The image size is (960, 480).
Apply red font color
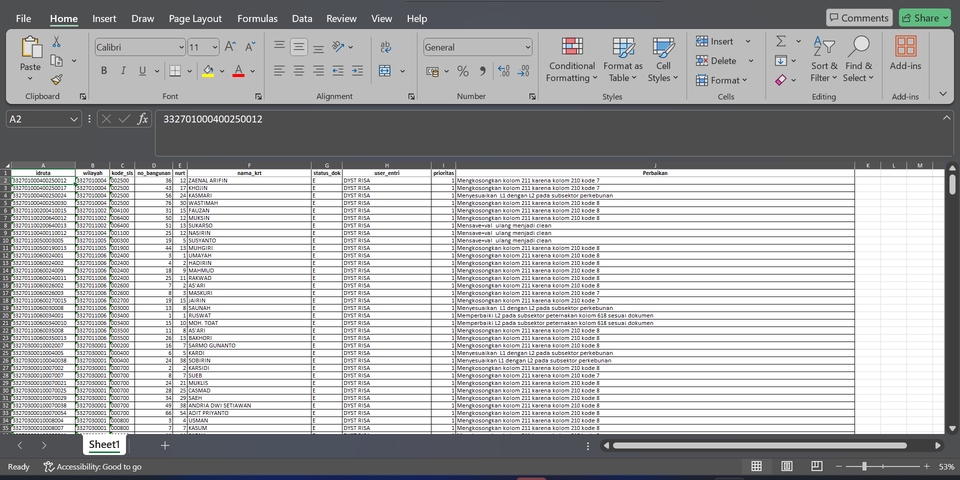238,71
